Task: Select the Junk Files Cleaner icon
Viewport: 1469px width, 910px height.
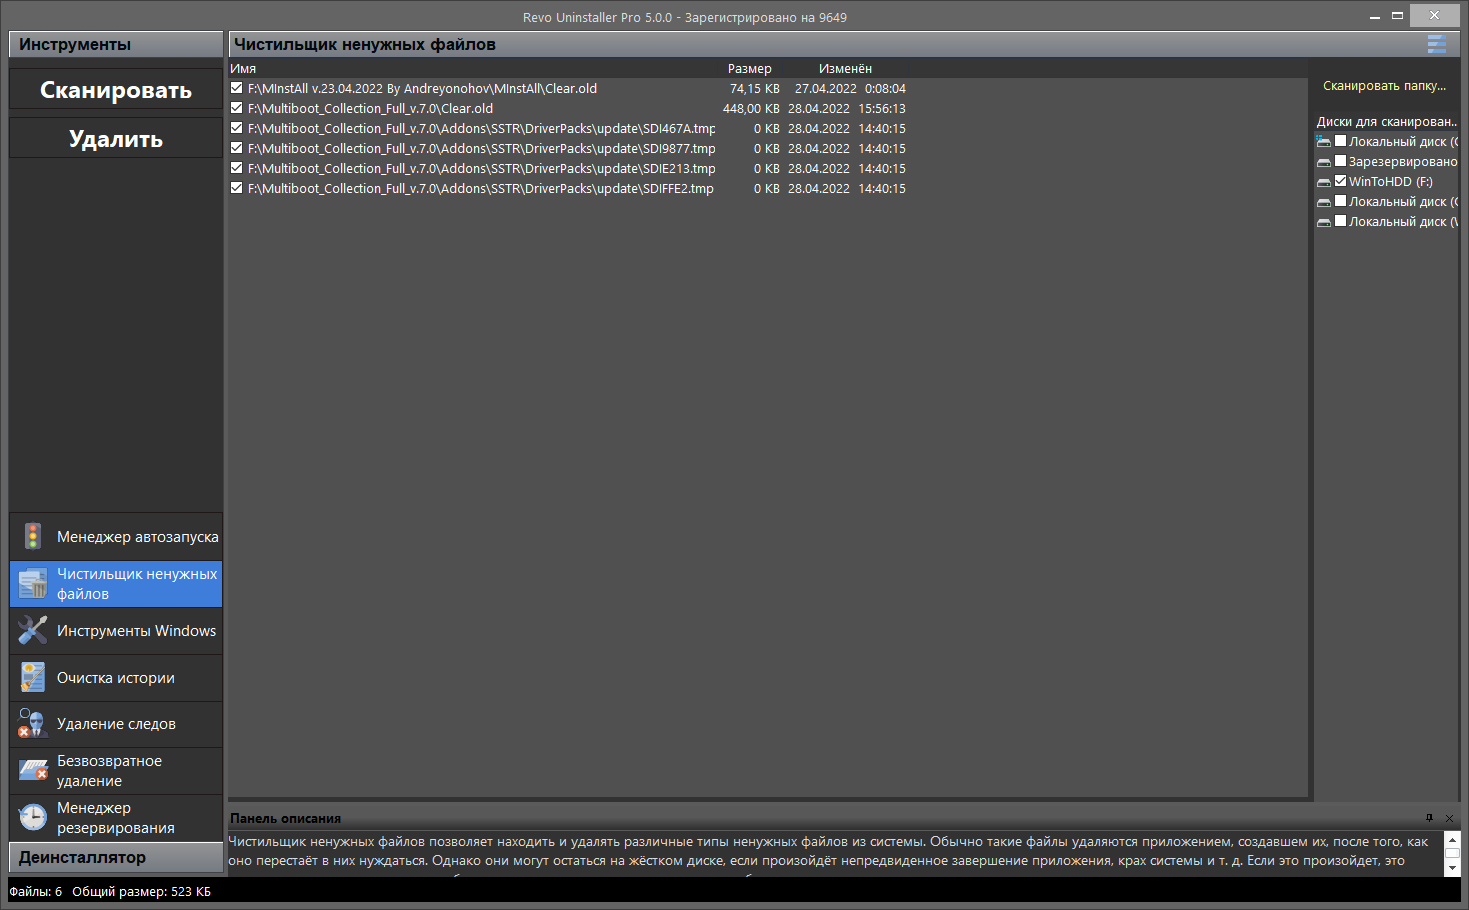Action: tap(33, 584)
